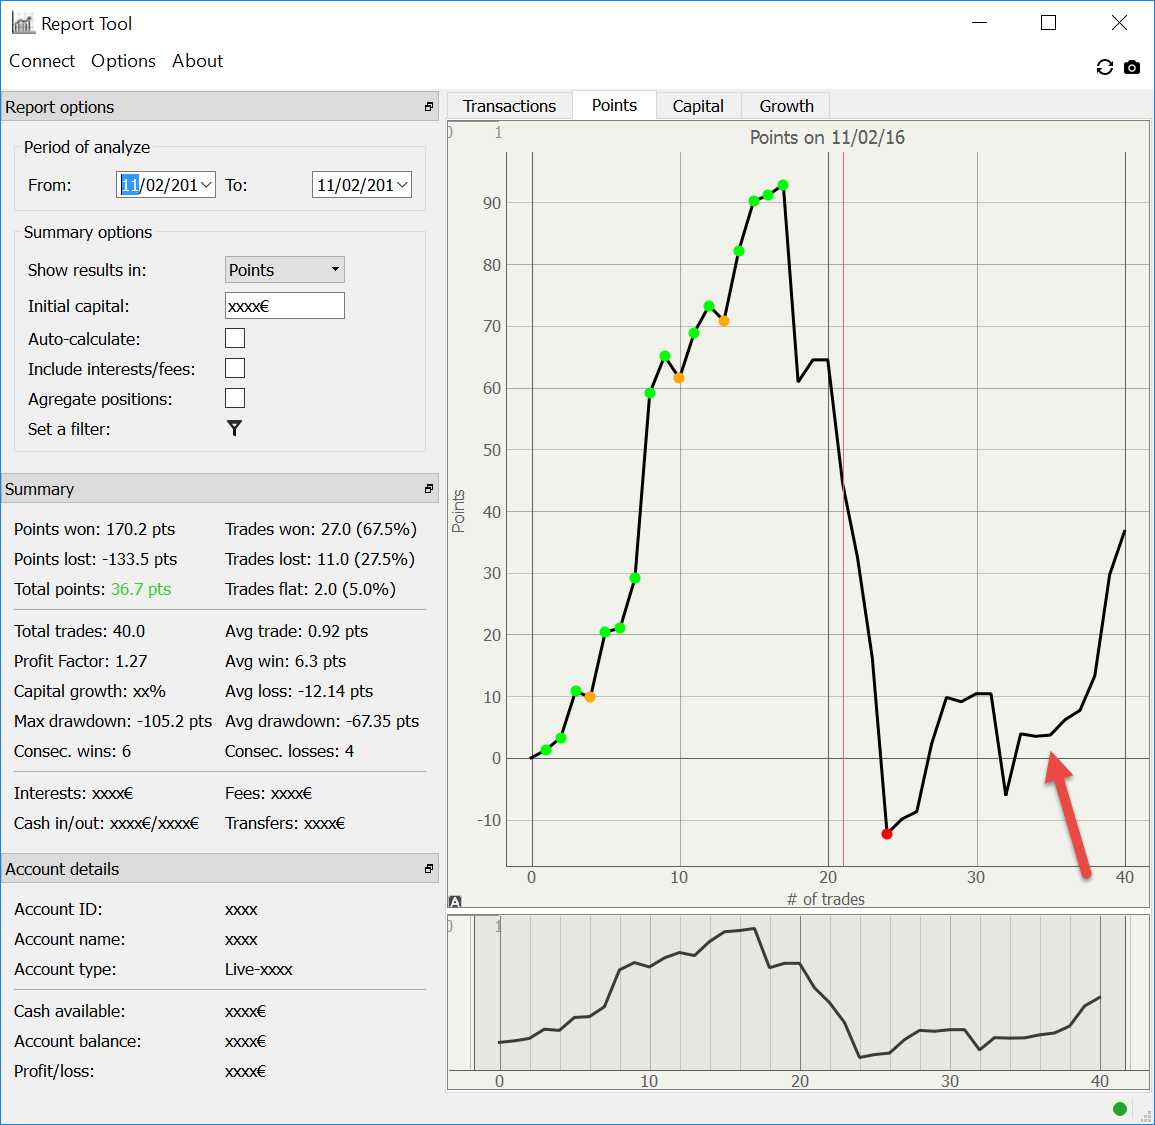1155x1125 pixels.
Task: Check the Agregate positions box
Action: tap(235, 399)
